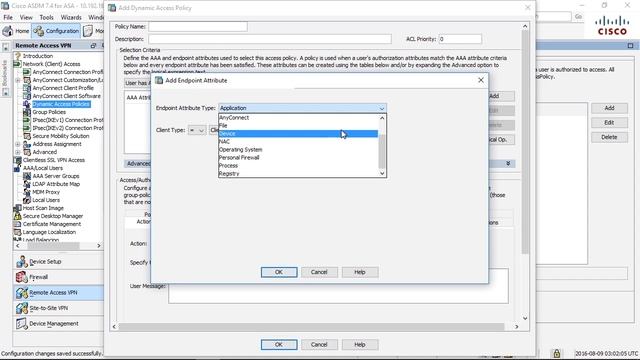Open the File menu
Image resolution: width=640 pixels, height=360 pixels.
click(x=8, y=18)
